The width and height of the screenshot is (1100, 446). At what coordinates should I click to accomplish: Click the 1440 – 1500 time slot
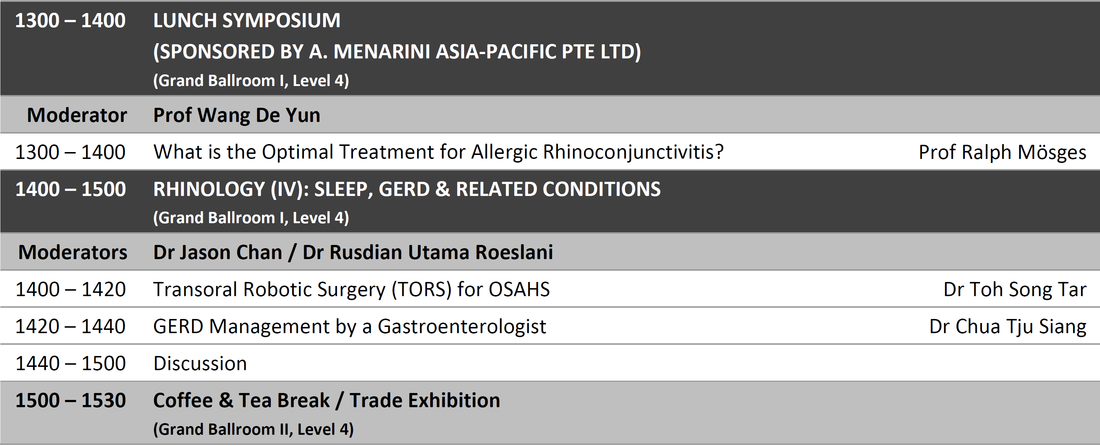click(x=70, y=363)
